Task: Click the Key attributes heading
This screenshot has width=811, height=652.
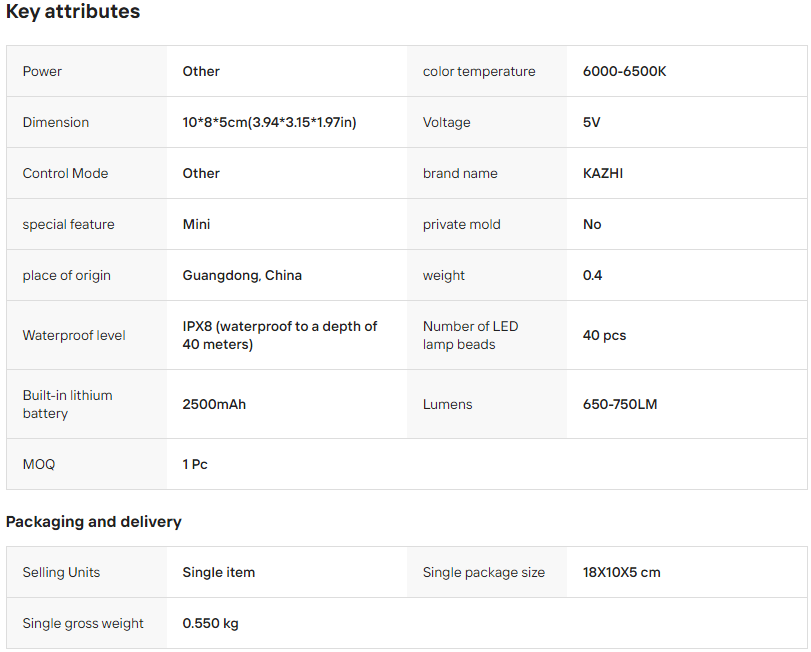Action: tap(73, 12)
